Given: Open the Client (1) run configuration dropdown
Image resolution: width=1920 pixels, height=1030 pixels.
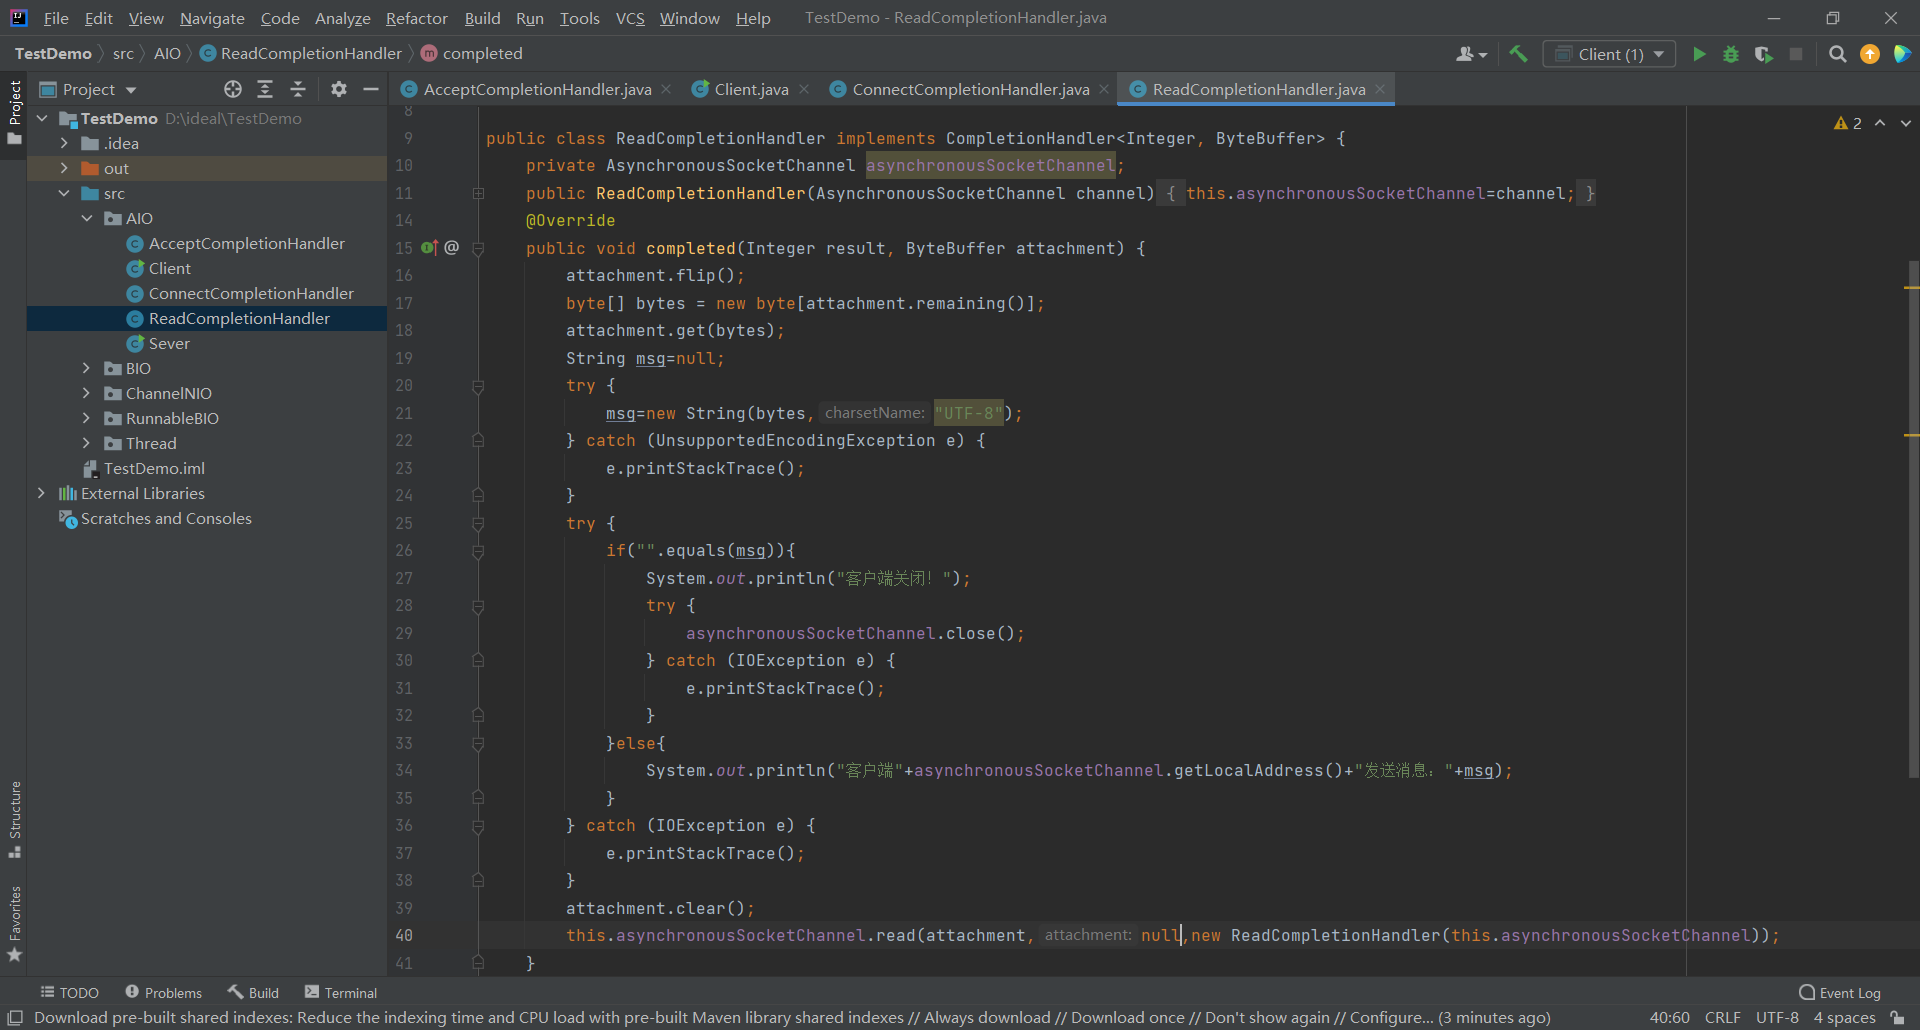Looking at the screenshot, I should pos(1609,54).
